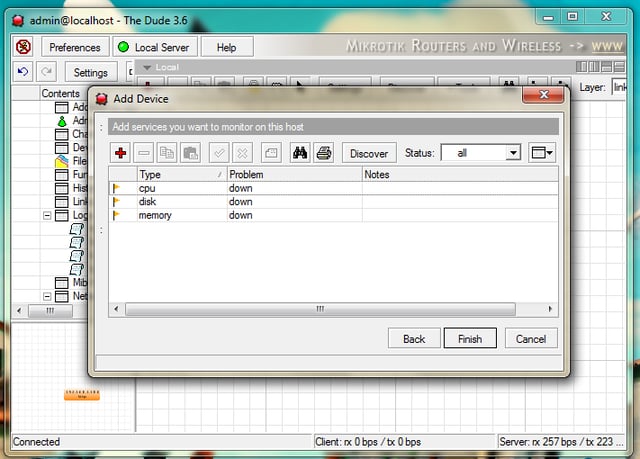Click the red disconnect icon in main toolbar
Viewport: 640px width, 459px height.
24,47
